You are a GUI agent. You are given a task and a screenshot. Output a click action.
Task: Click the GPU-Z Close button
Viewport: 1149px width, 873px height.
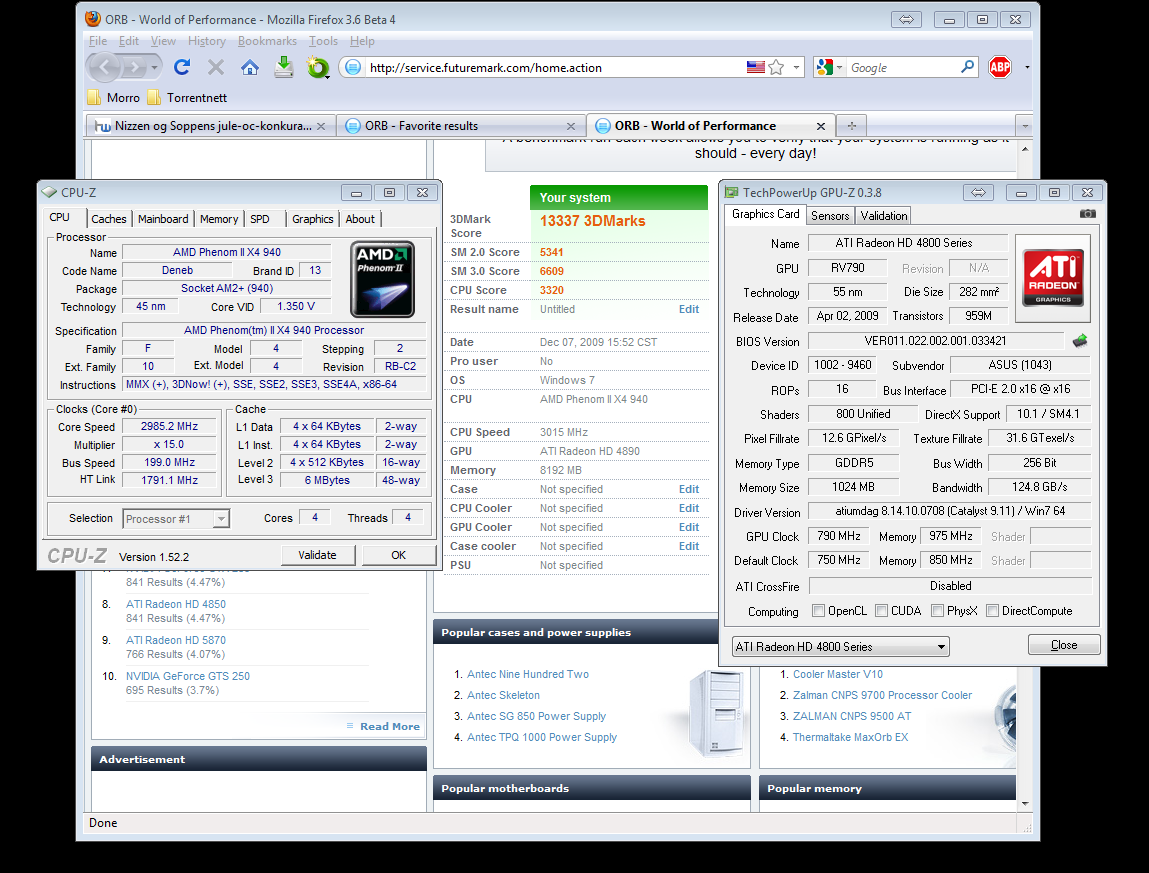point(1064,645)
